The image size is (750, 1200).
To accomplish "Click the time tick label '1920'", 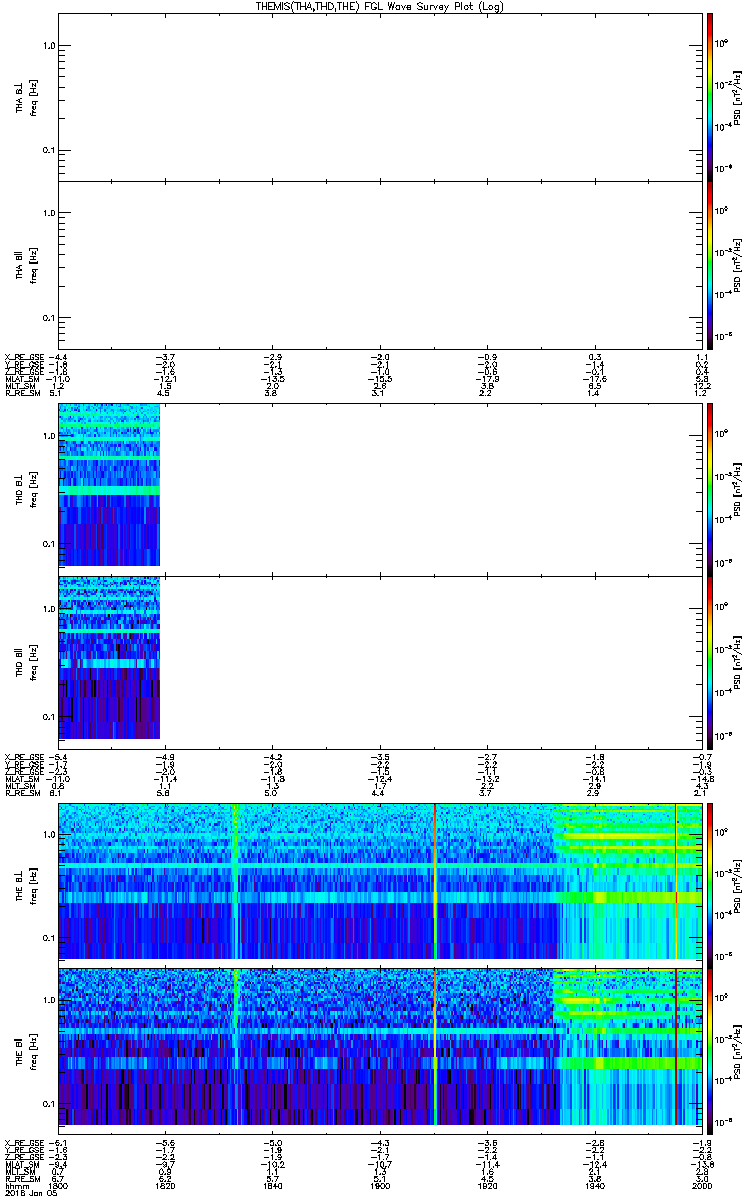I will tap(487, 1184).
